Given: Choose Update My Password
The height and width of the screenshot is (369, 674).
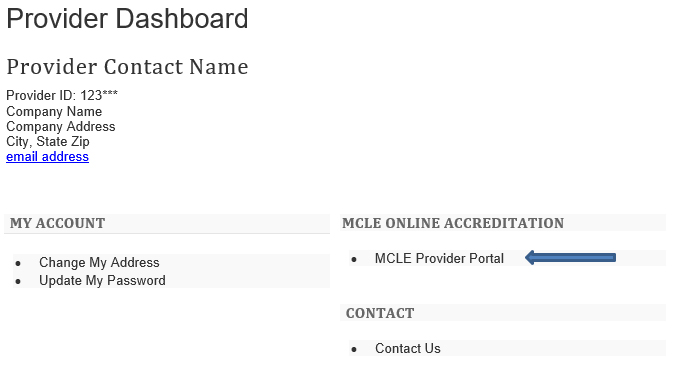Looking at the screenshot, I should [102, 280].
